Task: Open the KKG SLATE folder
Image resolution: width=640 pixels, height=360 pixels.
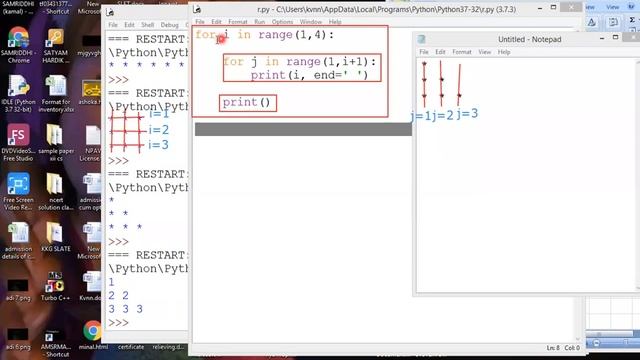Action: (x=56, y=237)
